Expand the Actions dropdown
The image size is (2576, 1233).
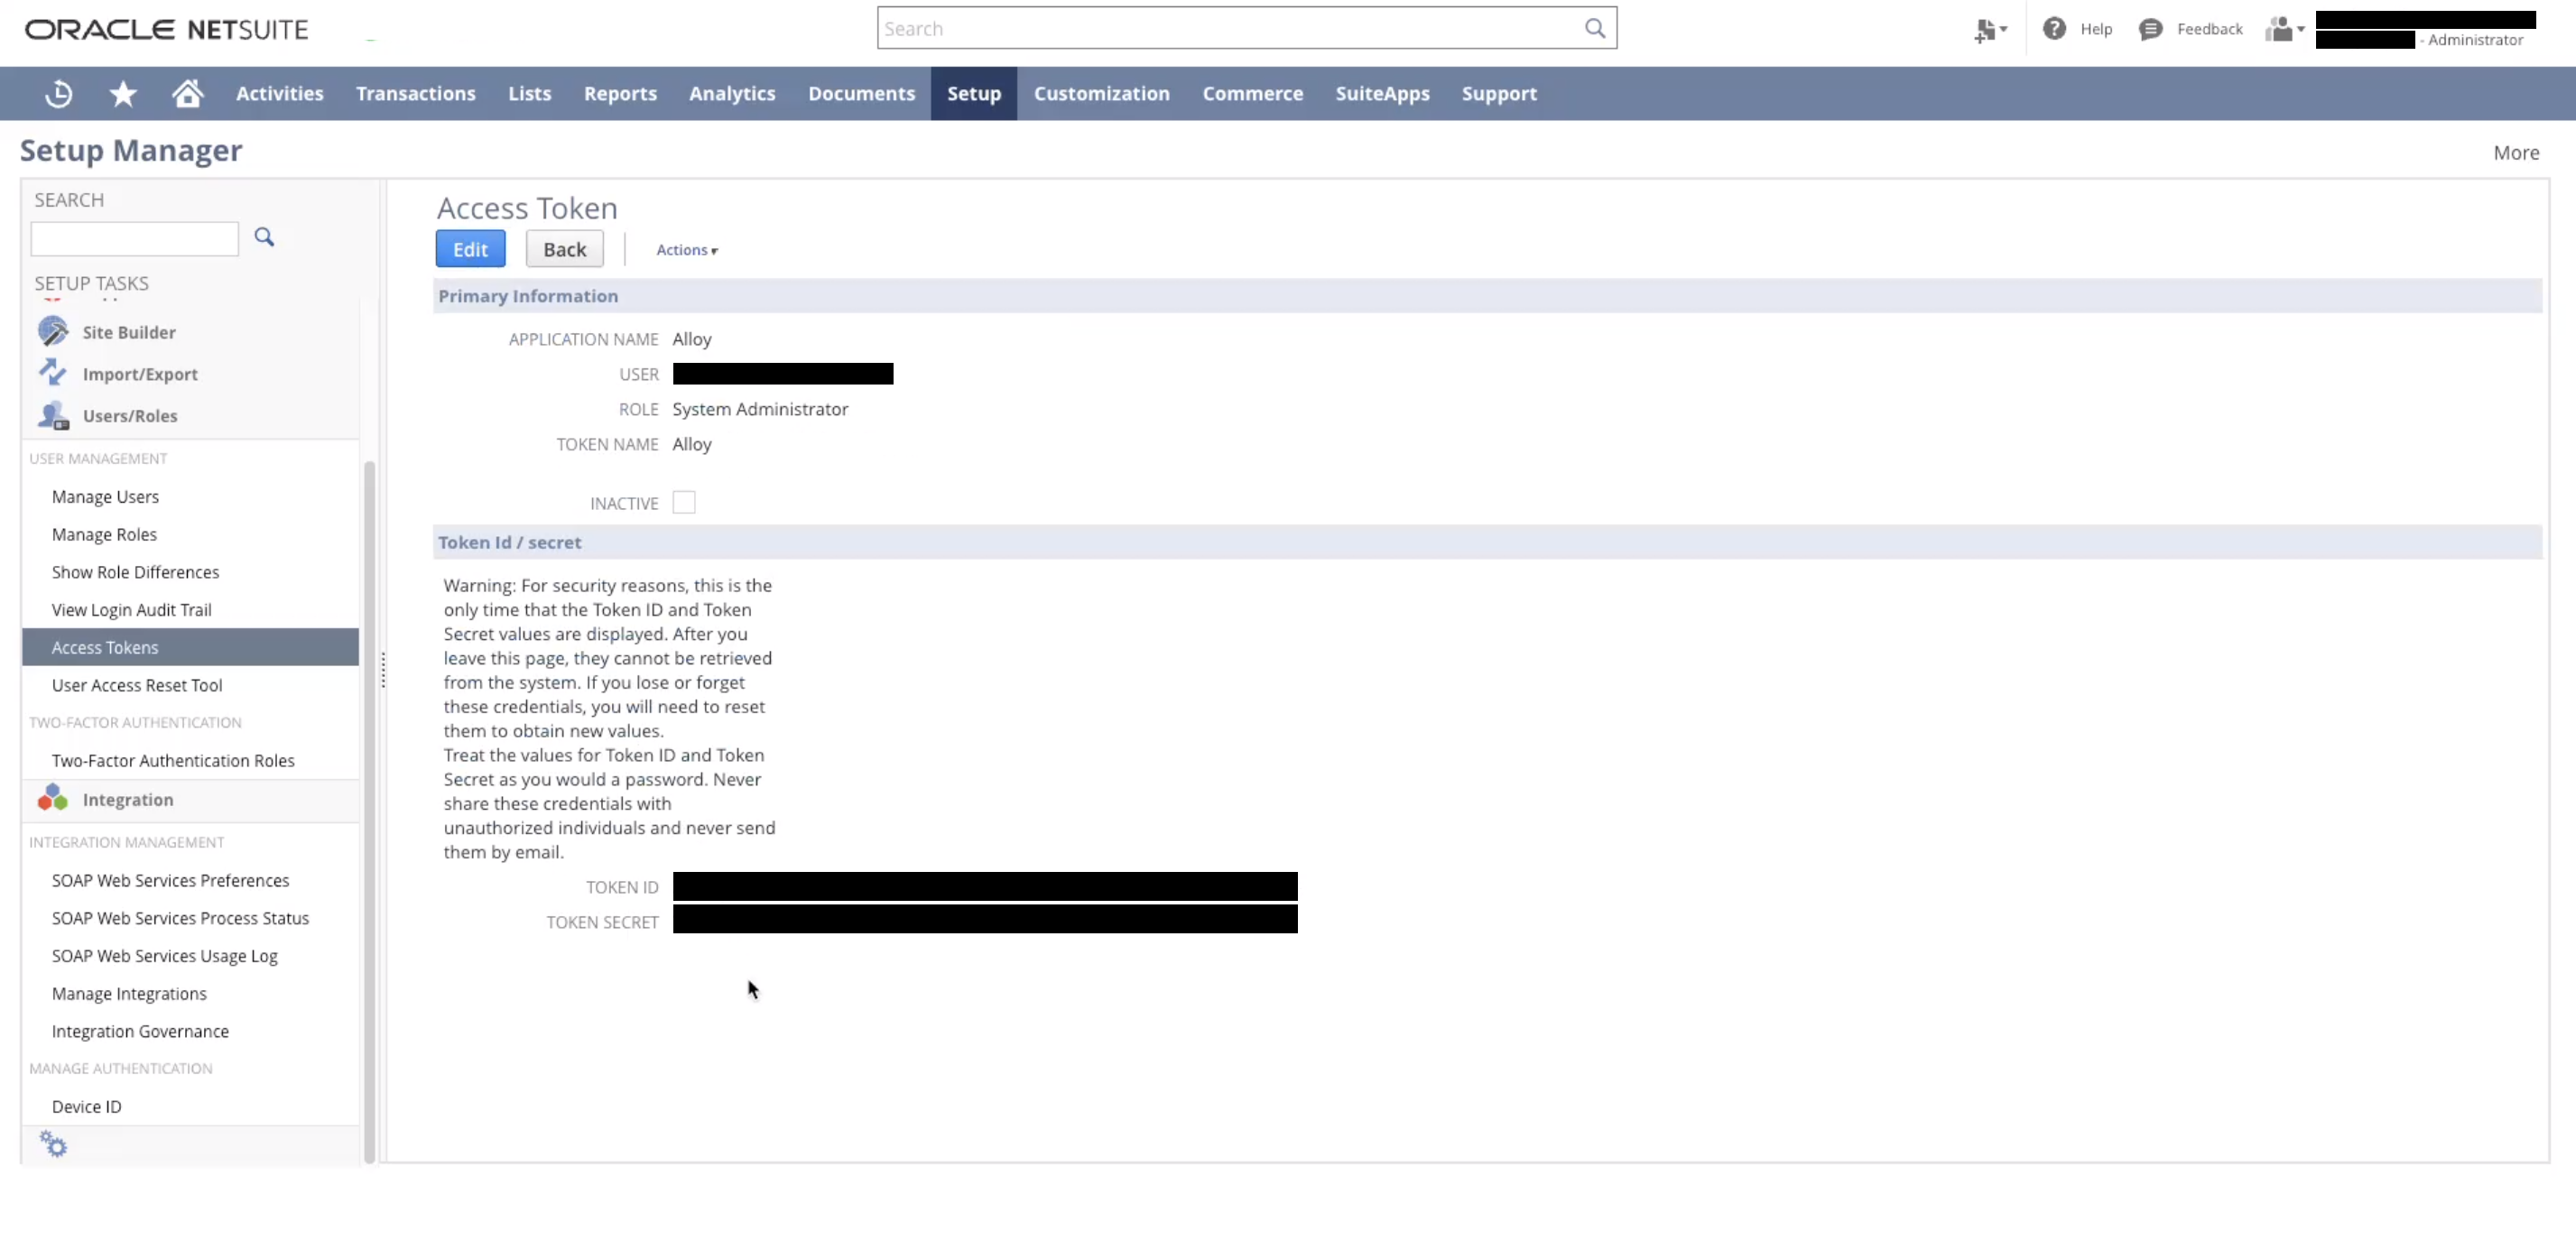(687, 250)
